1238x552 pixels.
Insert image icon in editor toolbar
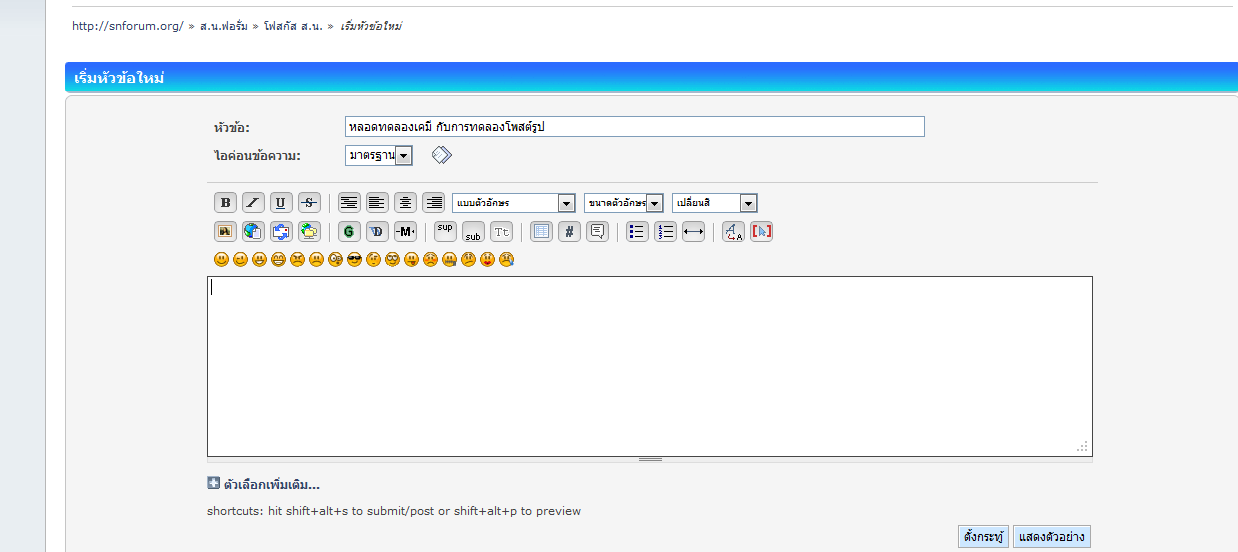coord(225,232)
